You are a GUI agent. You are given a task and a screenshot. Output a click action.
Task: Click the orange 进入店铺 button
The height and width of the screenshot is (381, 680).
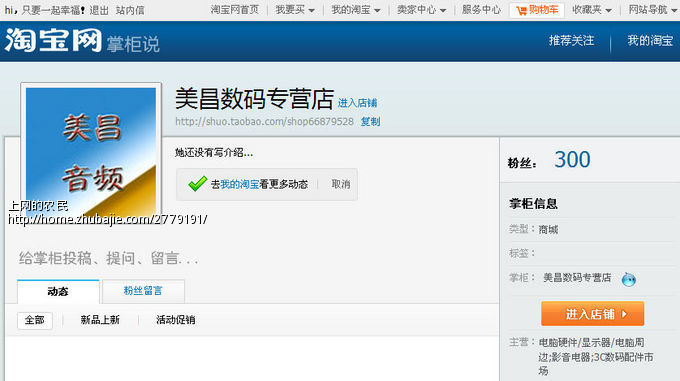click(x=592, y=314)
